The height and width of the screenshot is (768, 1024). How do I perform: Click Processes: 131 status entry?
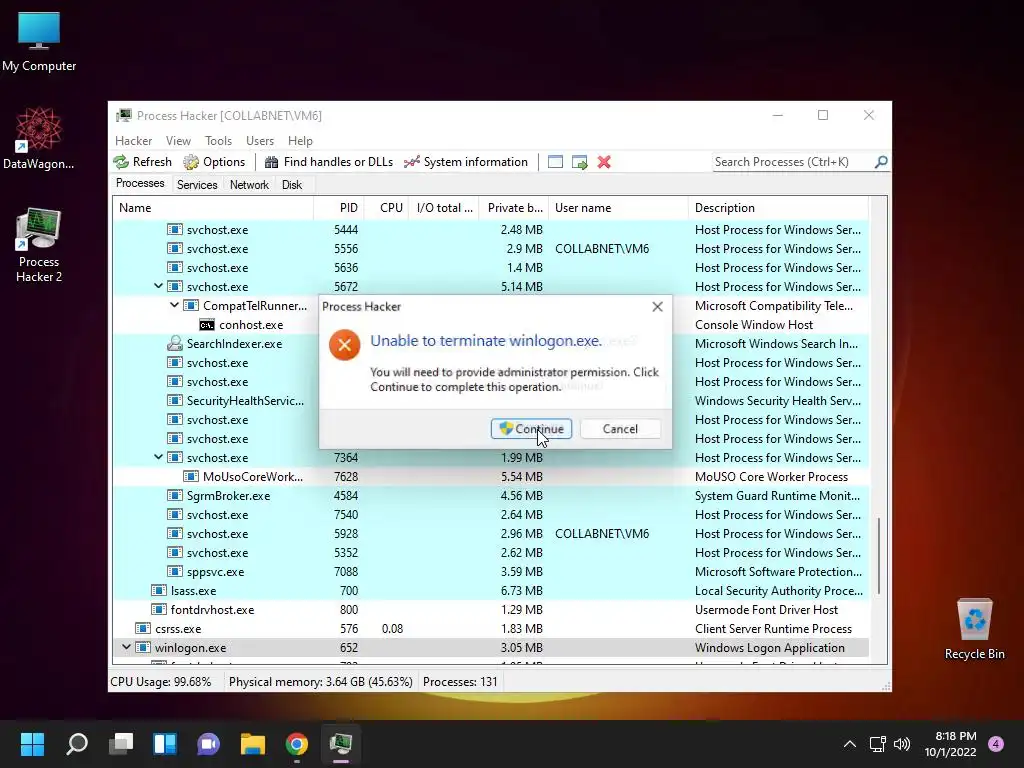(x=460, y=682)
